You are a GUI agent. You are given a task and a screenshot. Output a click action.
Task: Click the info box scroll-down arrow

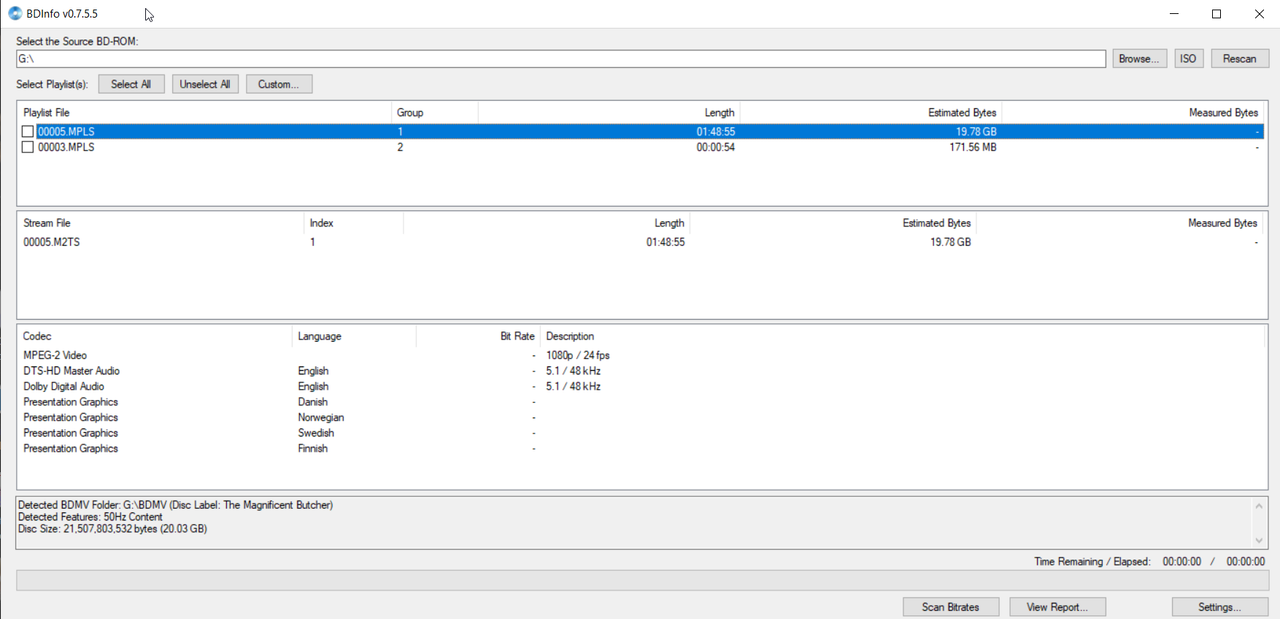1259,540
